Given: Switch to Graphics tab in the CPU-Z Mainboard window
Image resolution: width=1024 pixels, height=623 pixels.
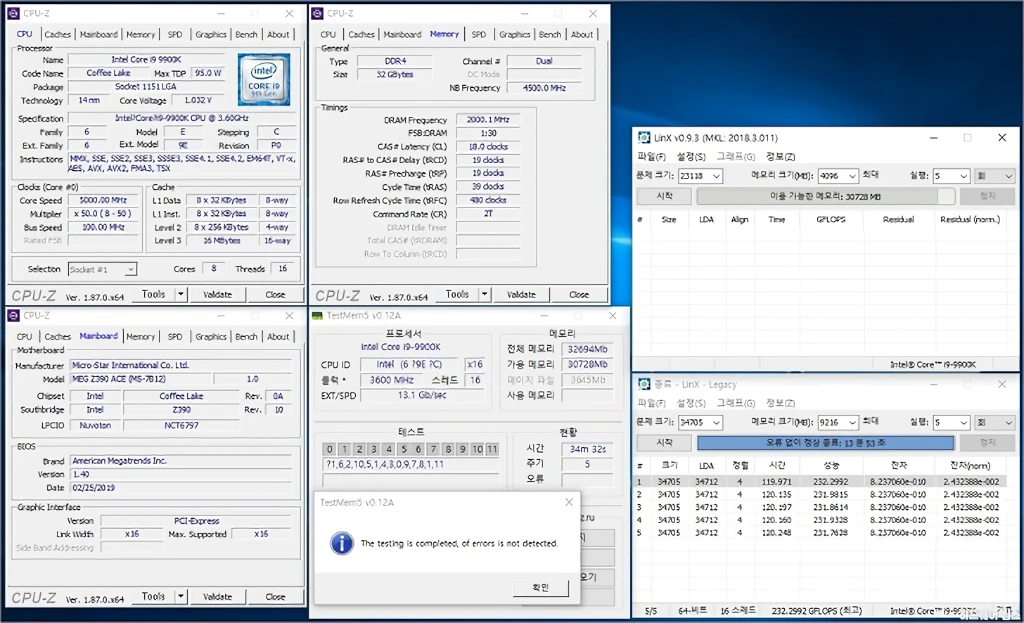Looking at the screenshot, I should click(210, 336).
